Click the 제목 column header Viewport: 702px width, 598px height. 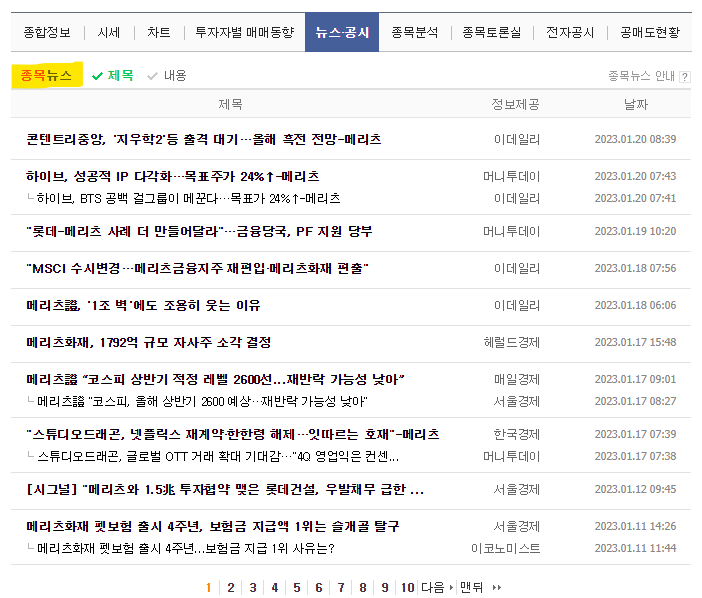230,105
